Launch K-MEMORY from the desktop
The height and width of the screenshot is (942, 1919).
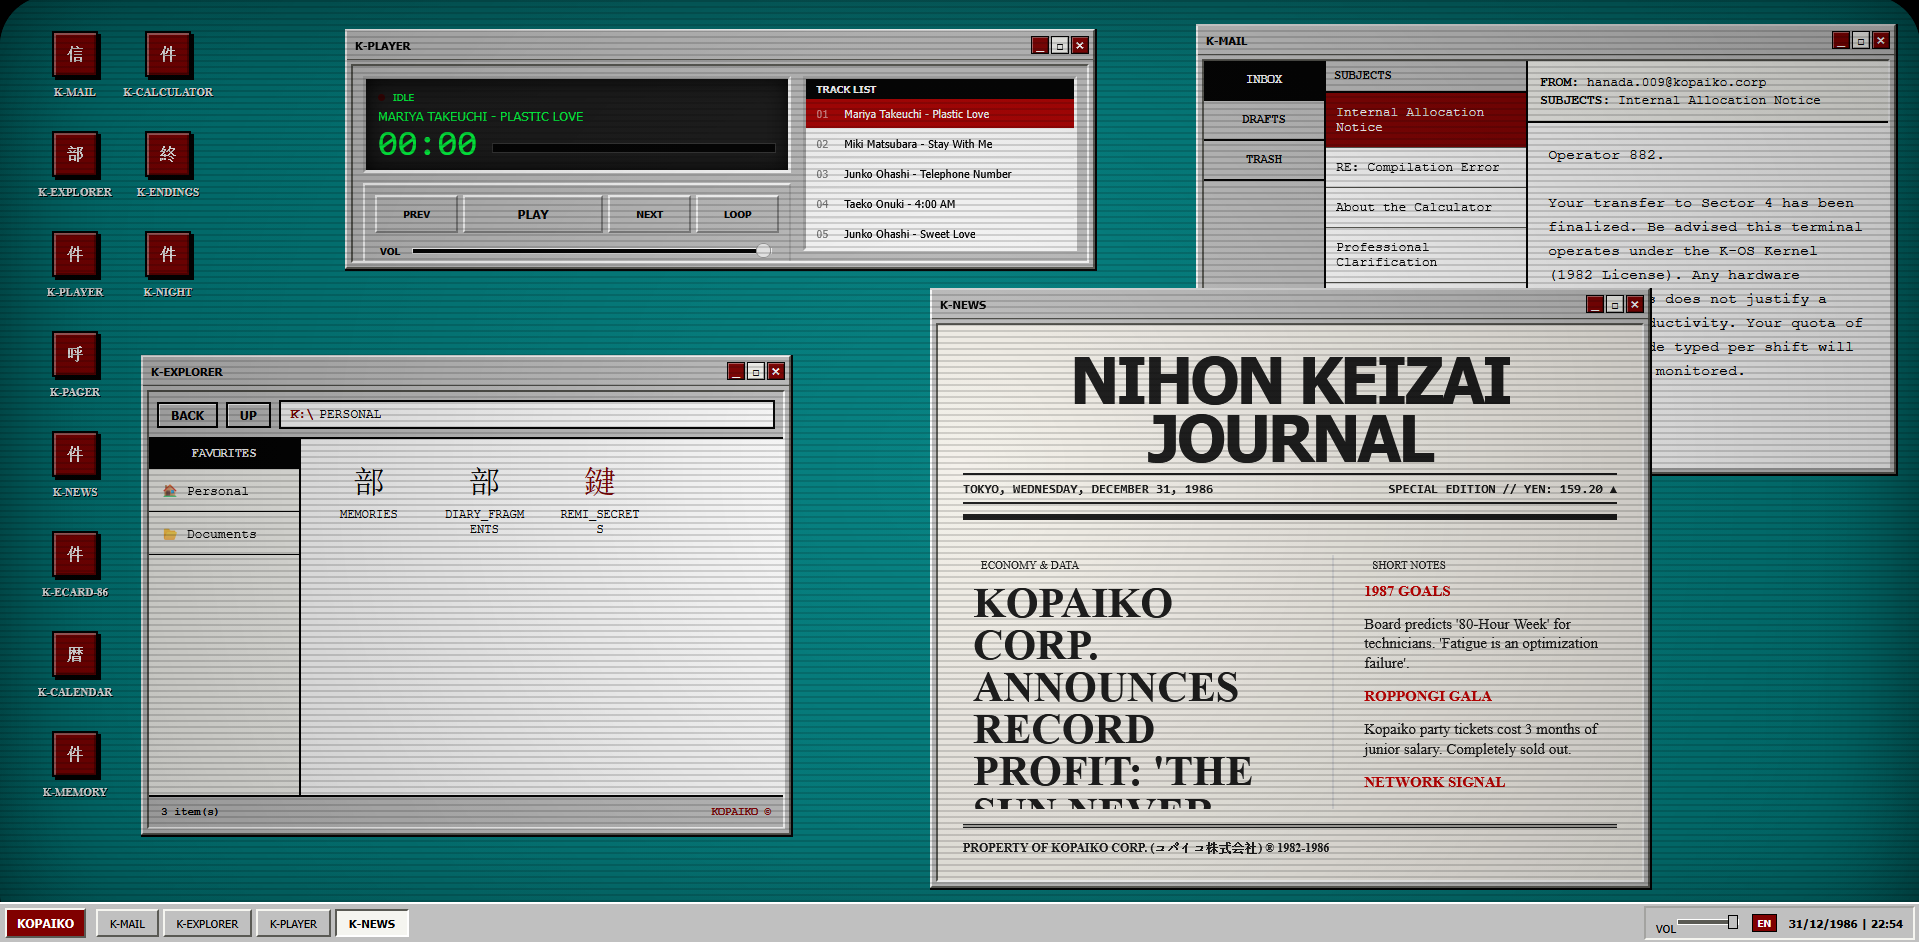pyautogui.click(x=75, y=765)
